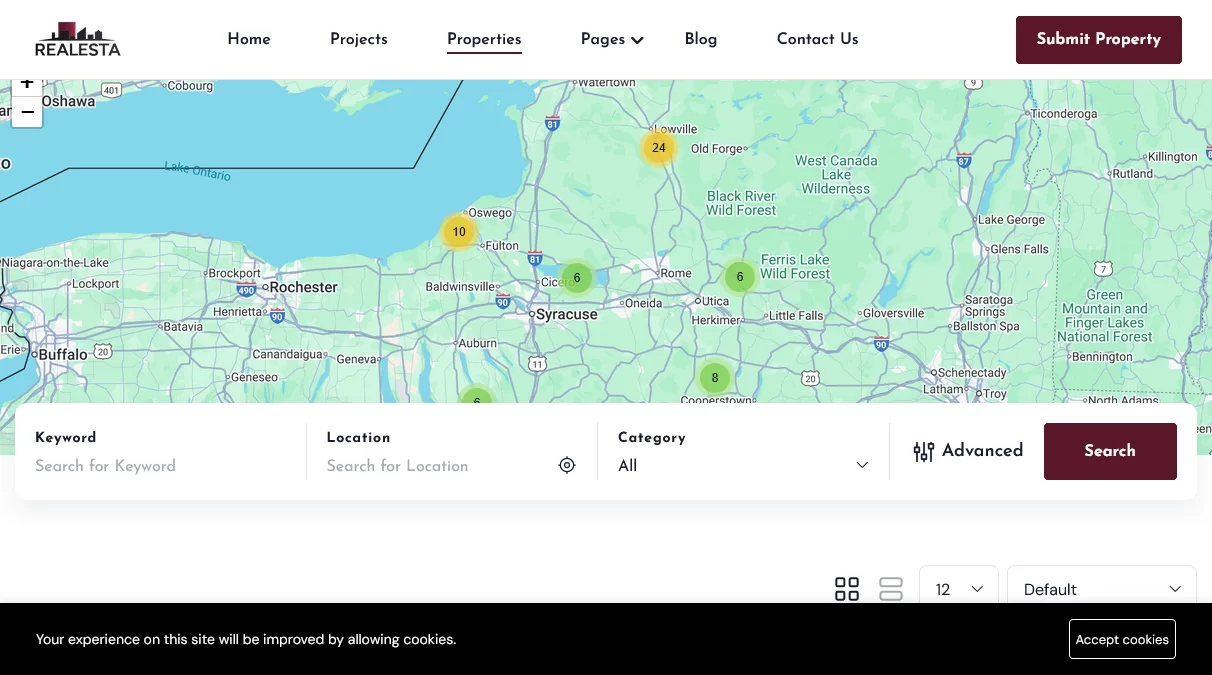Screen dimensions: 1212x675
Task: Go to the Projects menu item
Action: [359, 39]
